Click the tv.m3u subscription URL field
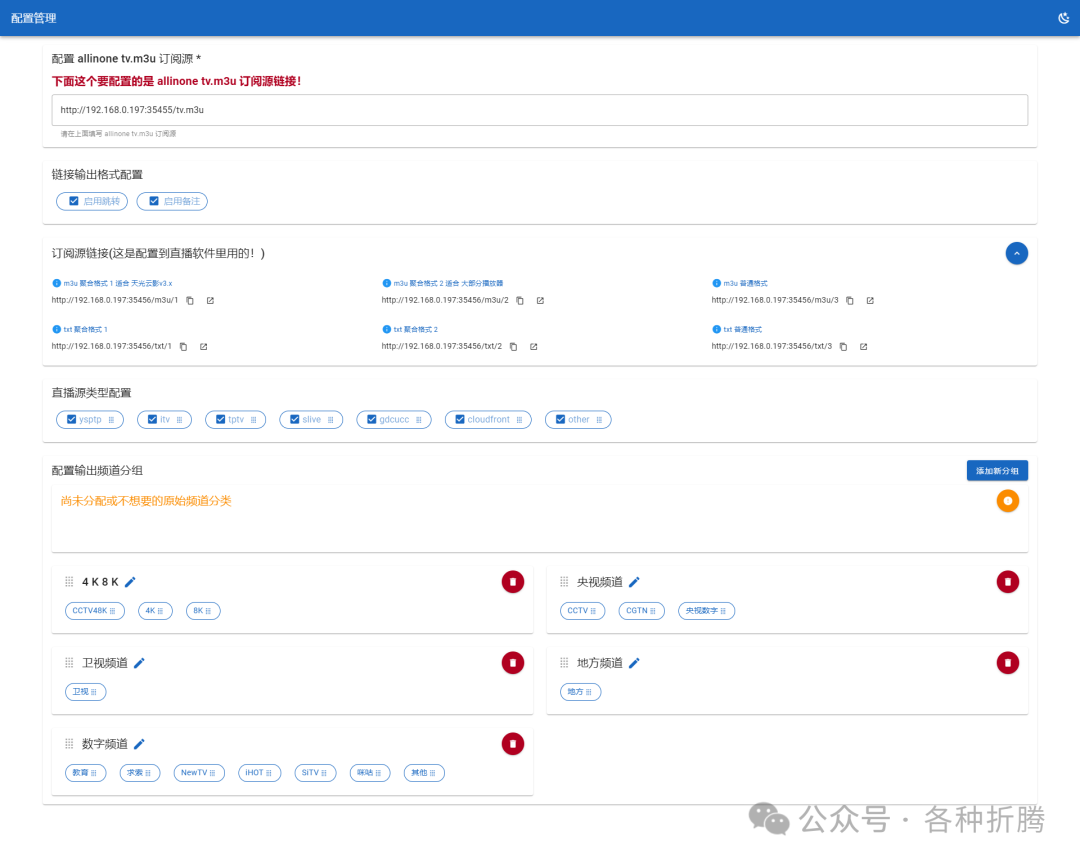Viewport: 1080px width, 863px height. [540, 110]
